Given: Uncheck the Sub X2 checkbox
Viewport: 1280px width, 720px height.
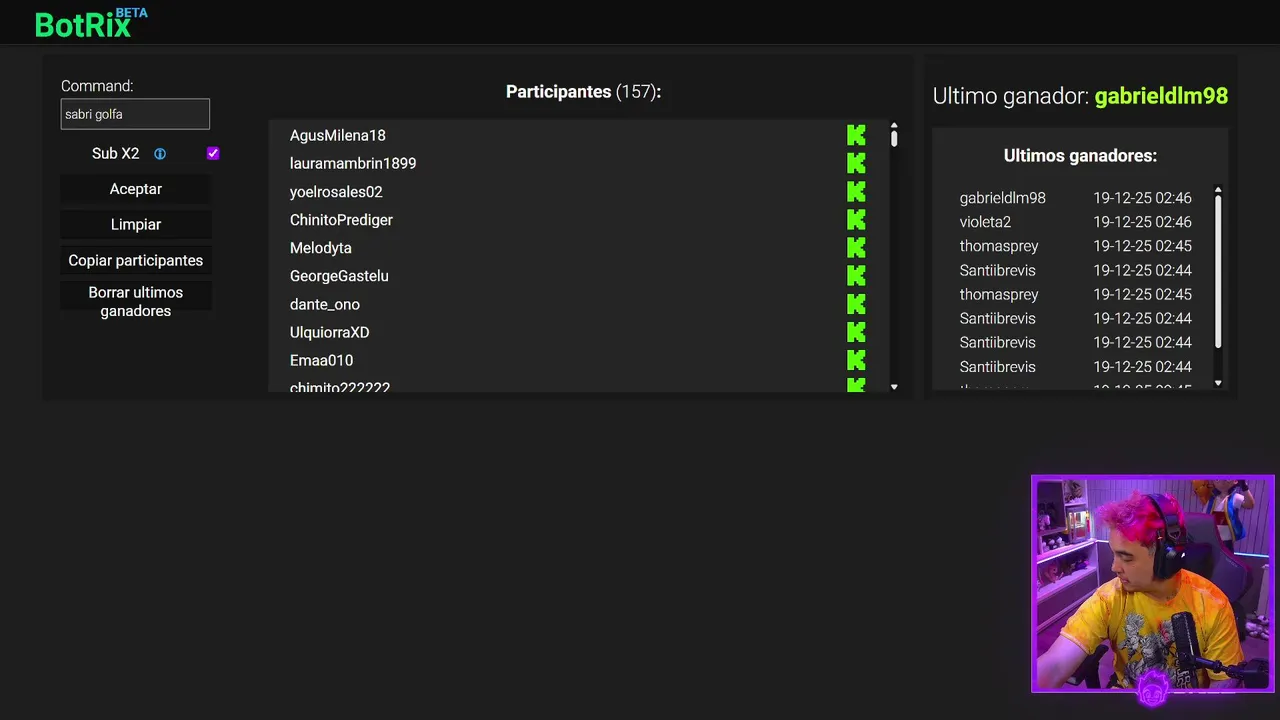Looking at the screenshot, I should click(213, 153).
